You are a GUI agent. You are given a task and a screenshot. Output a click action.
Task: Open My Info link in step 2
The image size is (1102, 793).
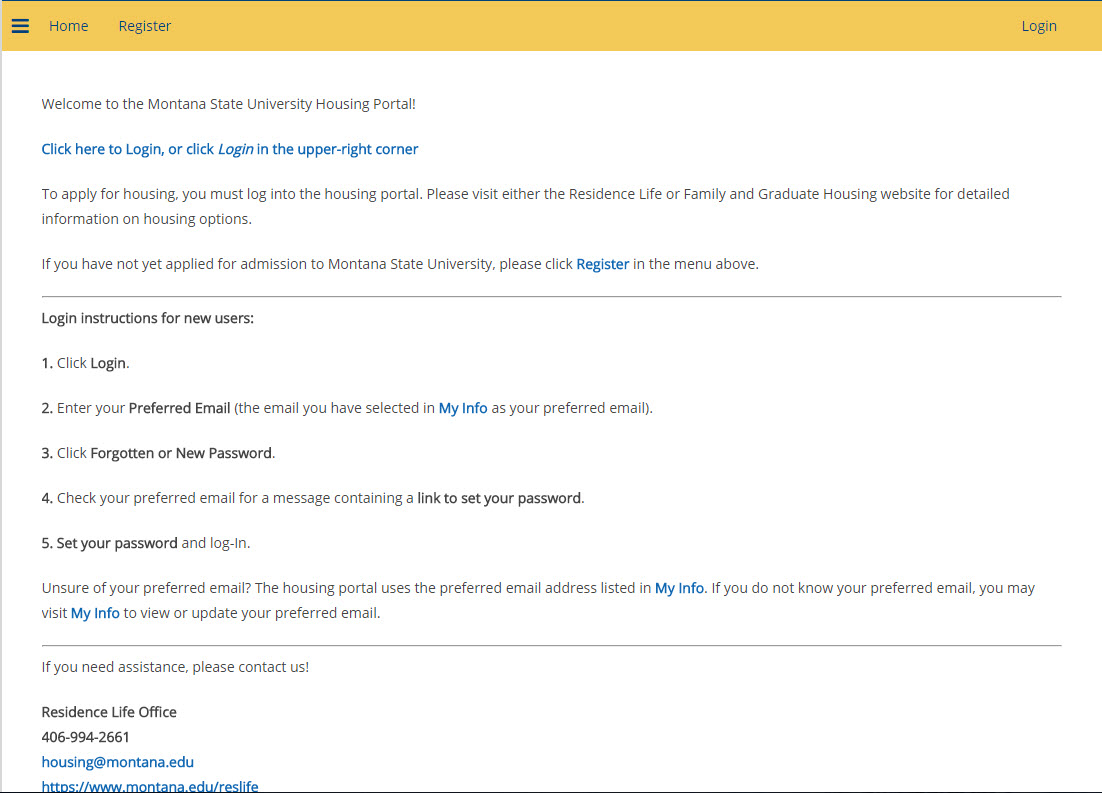(x=462, y=408)
